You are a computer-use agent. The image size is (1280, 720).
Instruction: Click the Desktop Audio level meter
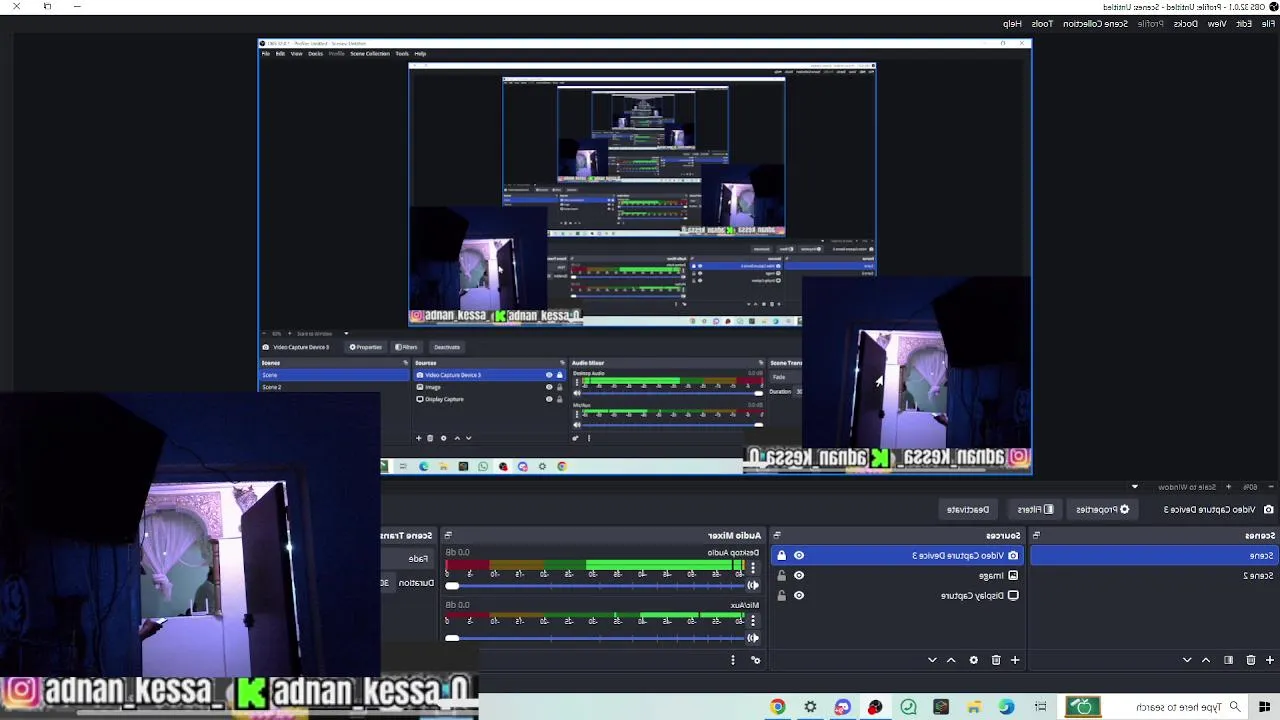click(597, 564)
